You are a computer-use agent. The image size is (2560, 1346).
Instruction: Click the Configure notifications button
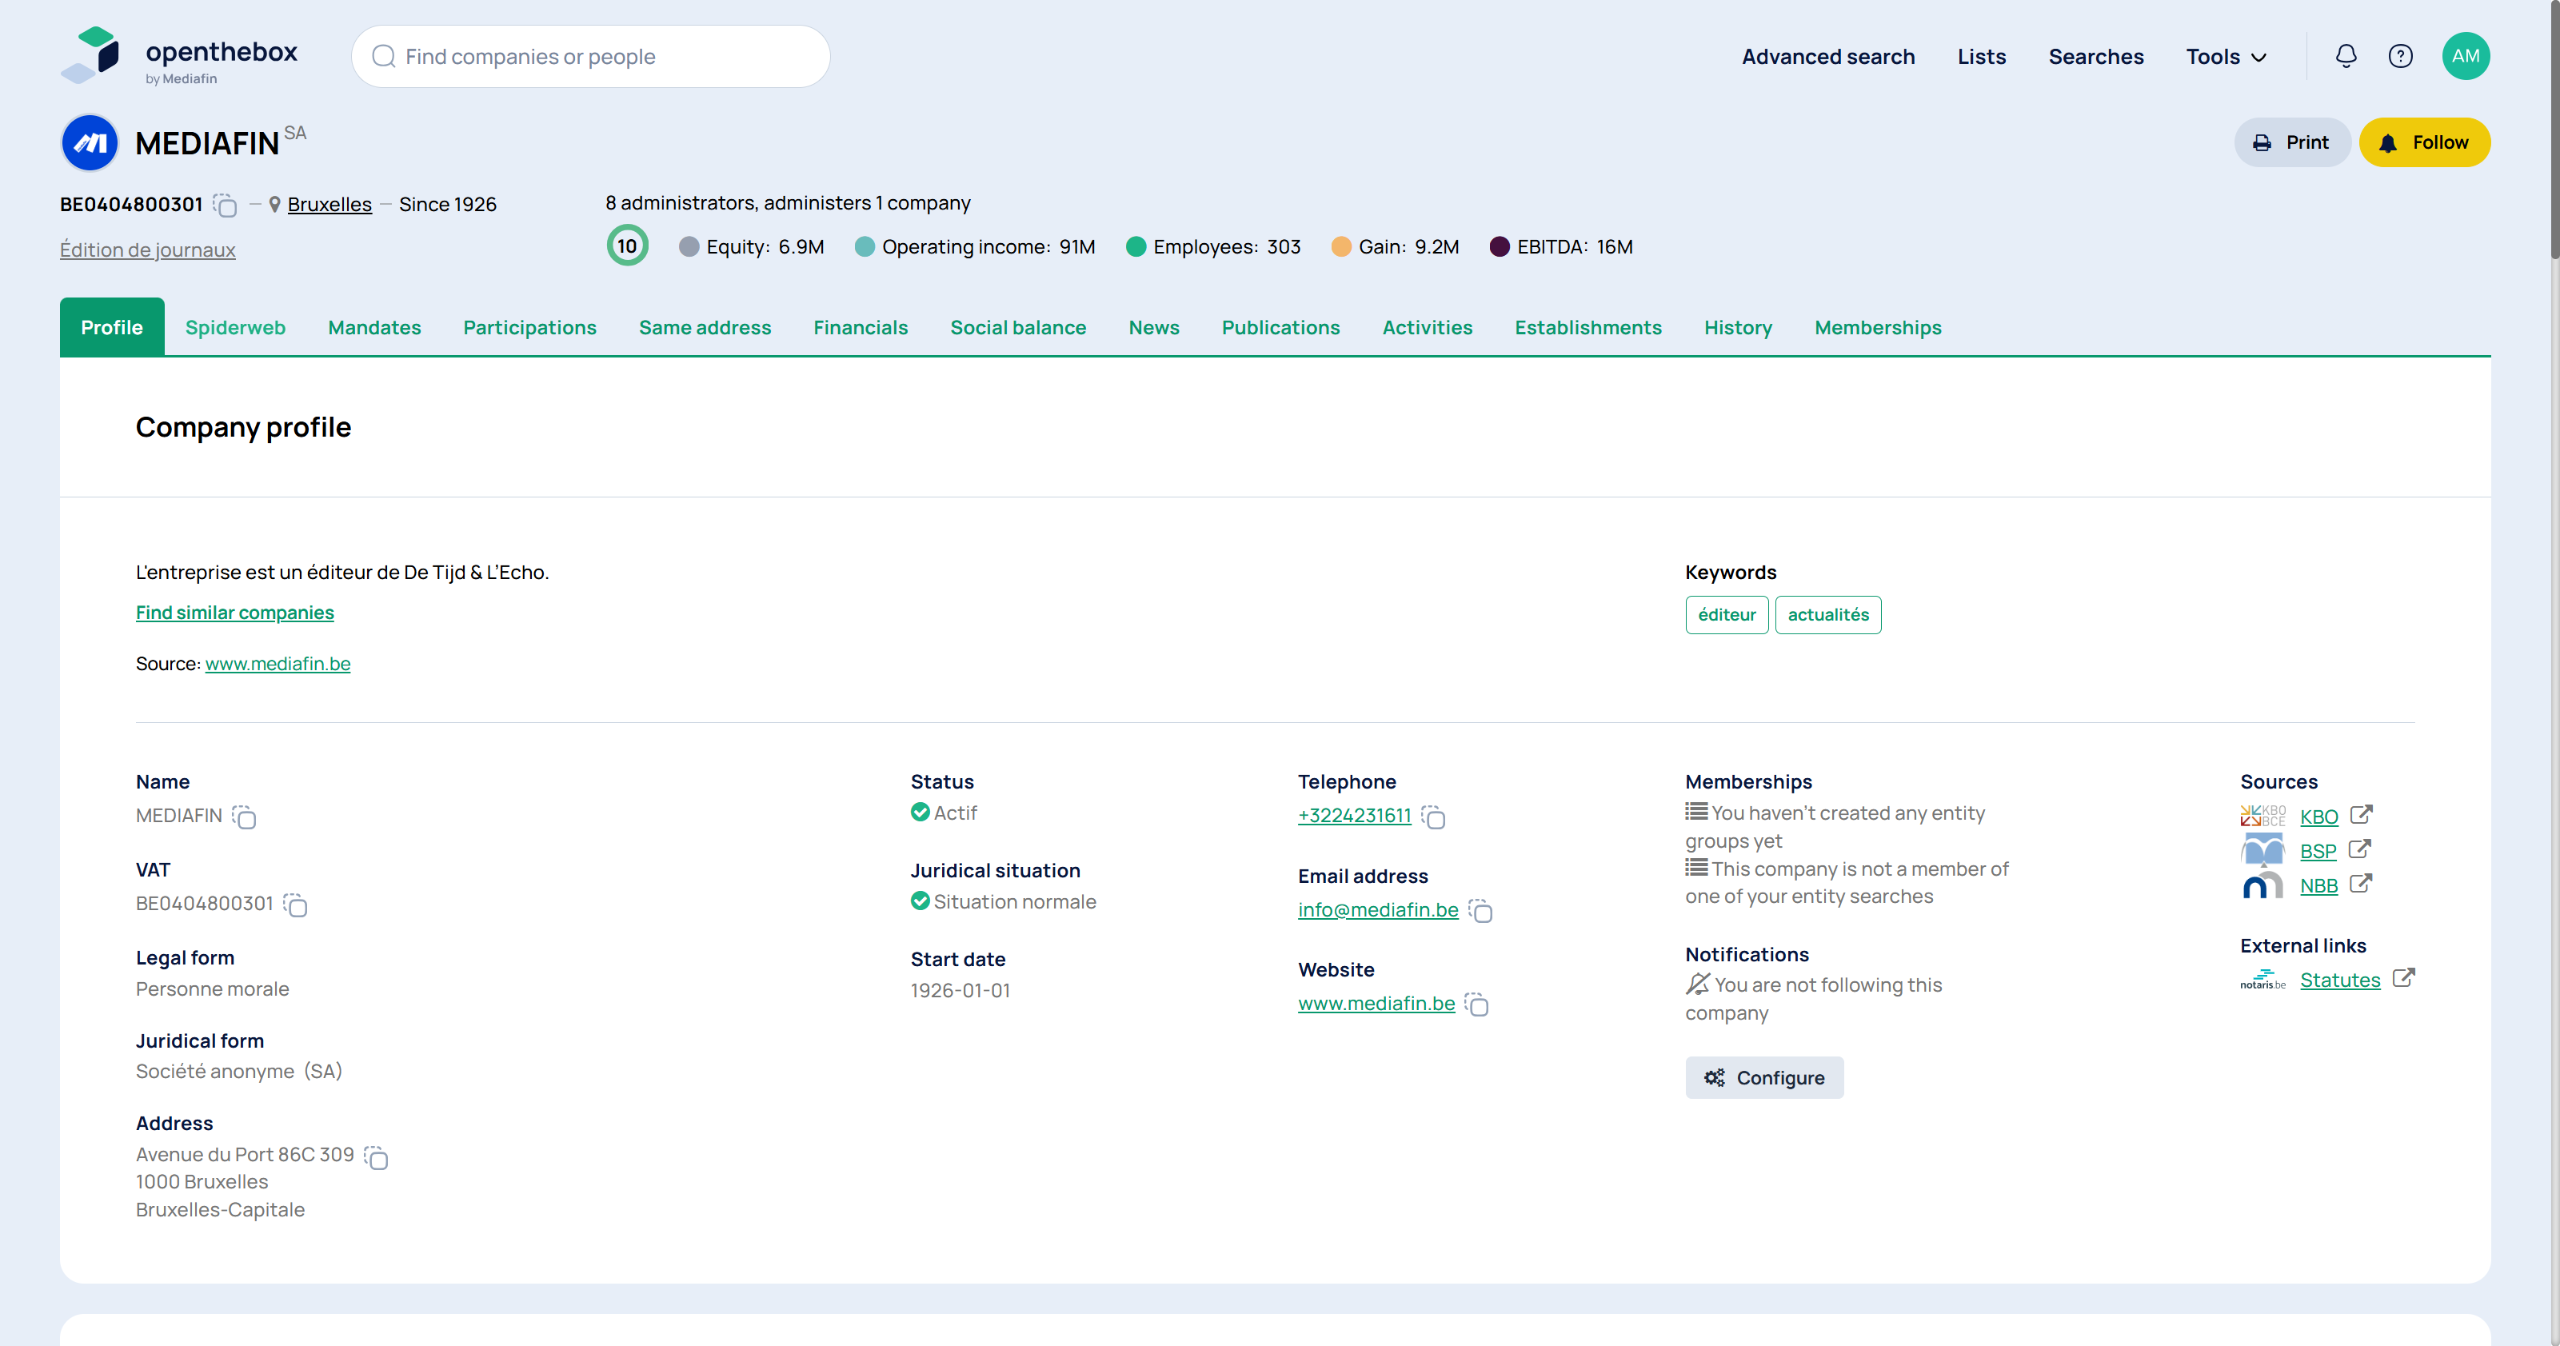click(x=1764, y=1077)
